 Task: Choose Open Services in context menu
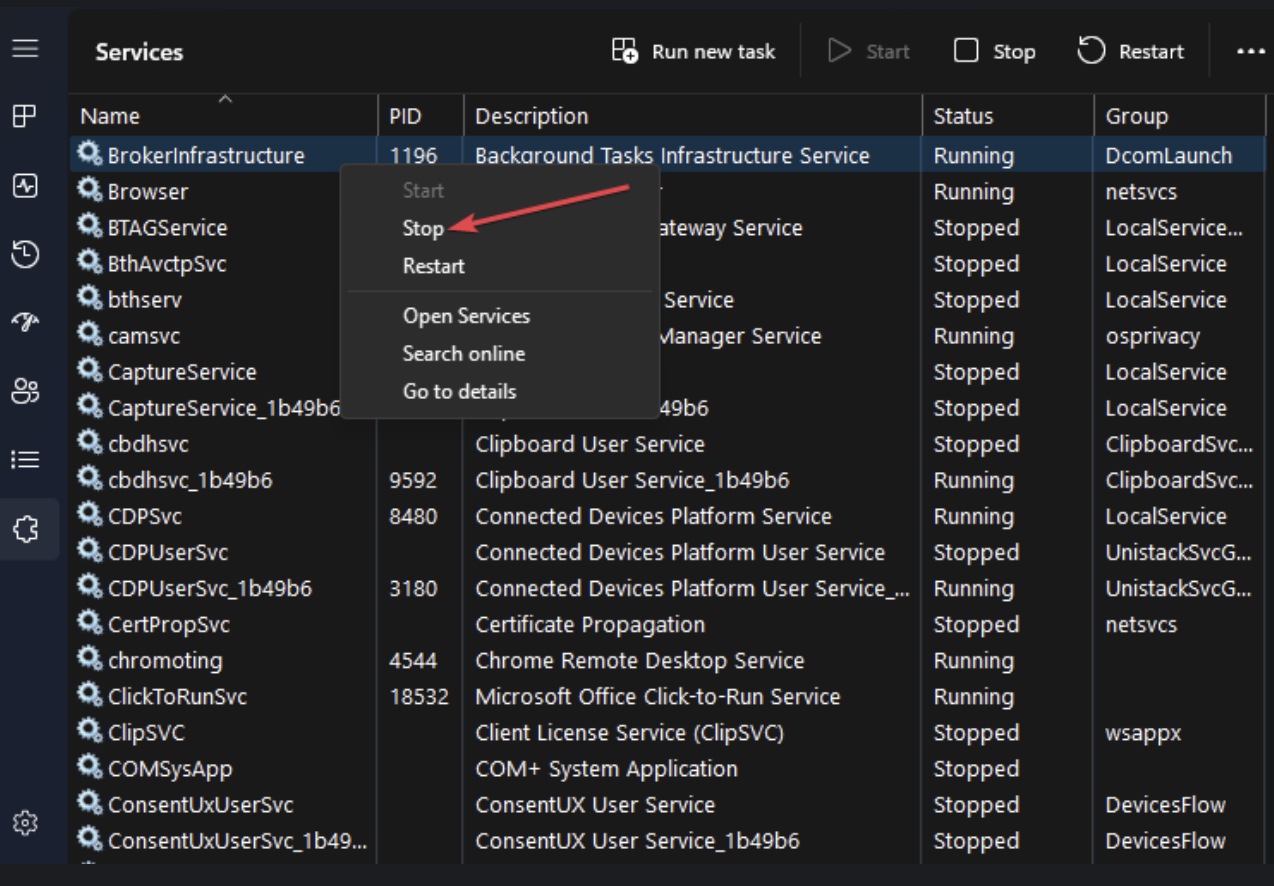click(466, 316)
